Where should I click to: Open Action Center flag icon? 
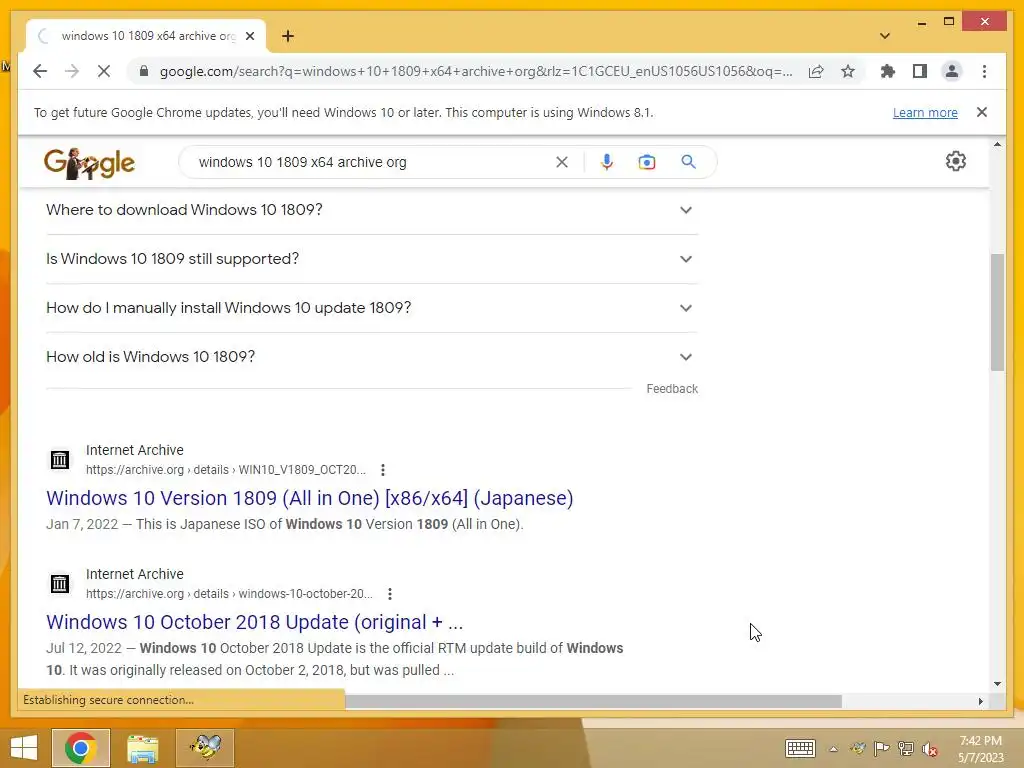pyautogui.click(x=881, y=748)
